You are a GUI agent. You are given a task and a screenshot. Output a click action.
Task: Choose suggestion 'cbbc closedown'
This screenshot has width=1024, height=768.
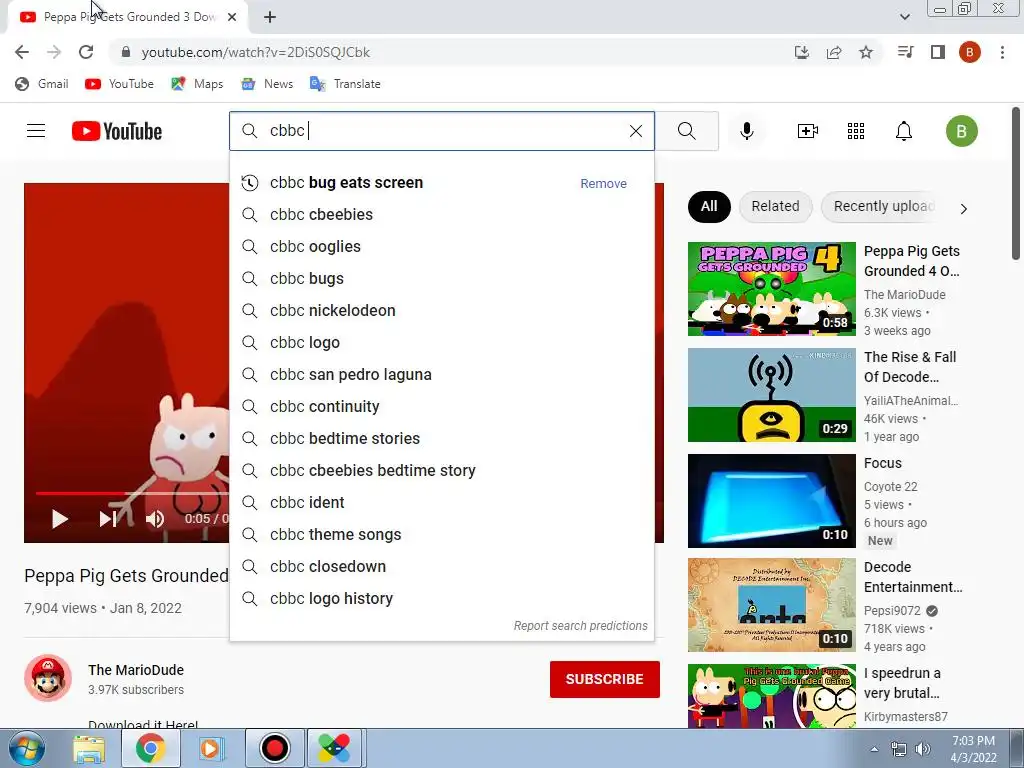[441, 566]
